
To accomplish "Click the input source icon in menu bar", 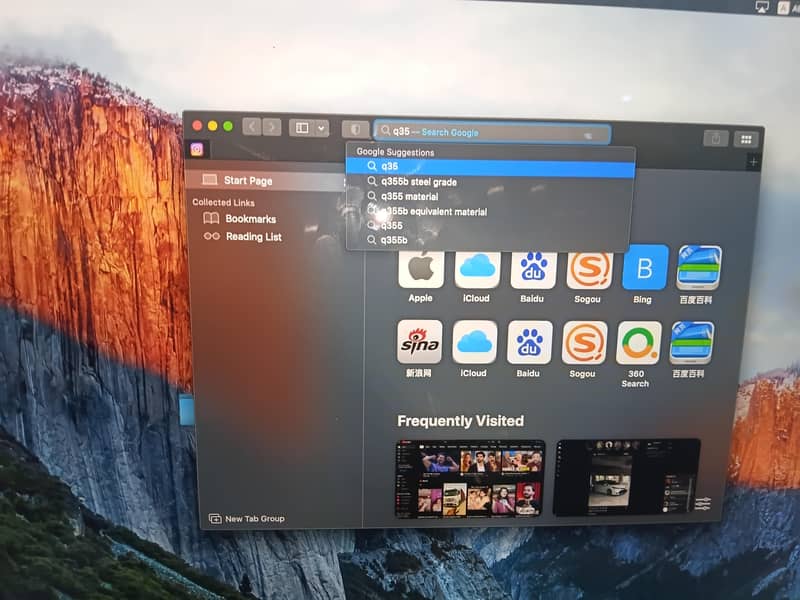I will (783, 8).
